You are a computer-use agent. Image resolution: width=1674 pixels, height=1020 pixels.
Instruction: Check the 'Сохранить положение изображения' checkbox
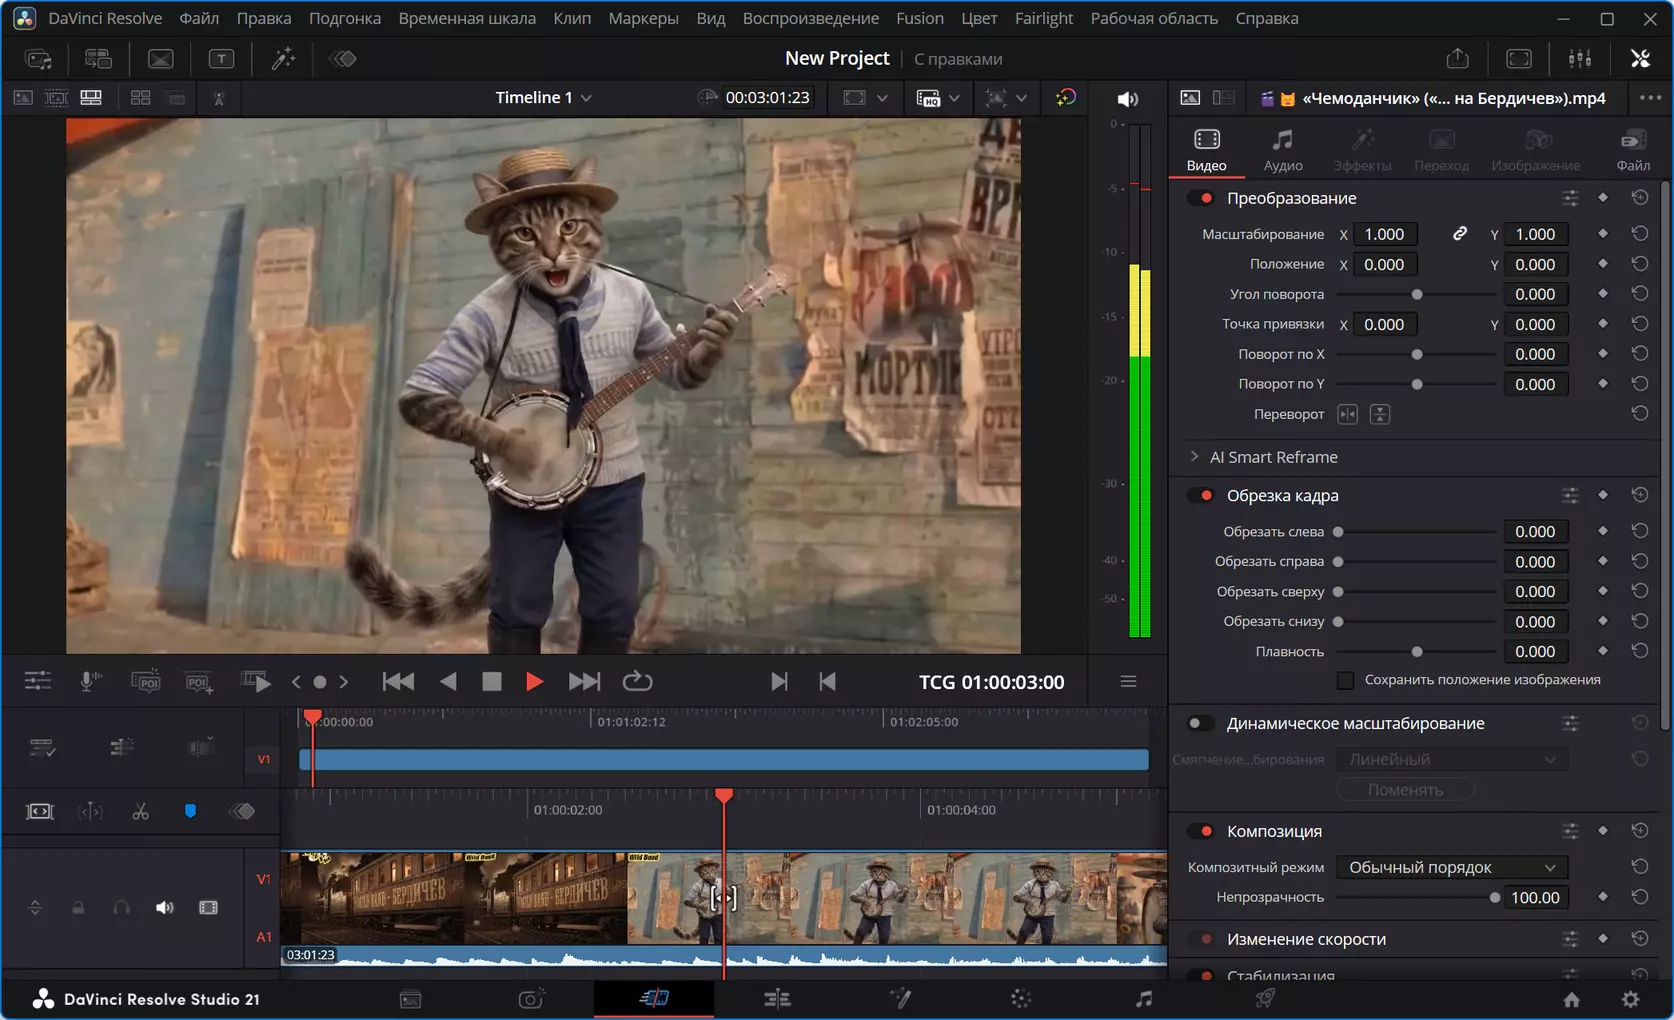[1345, 680]
